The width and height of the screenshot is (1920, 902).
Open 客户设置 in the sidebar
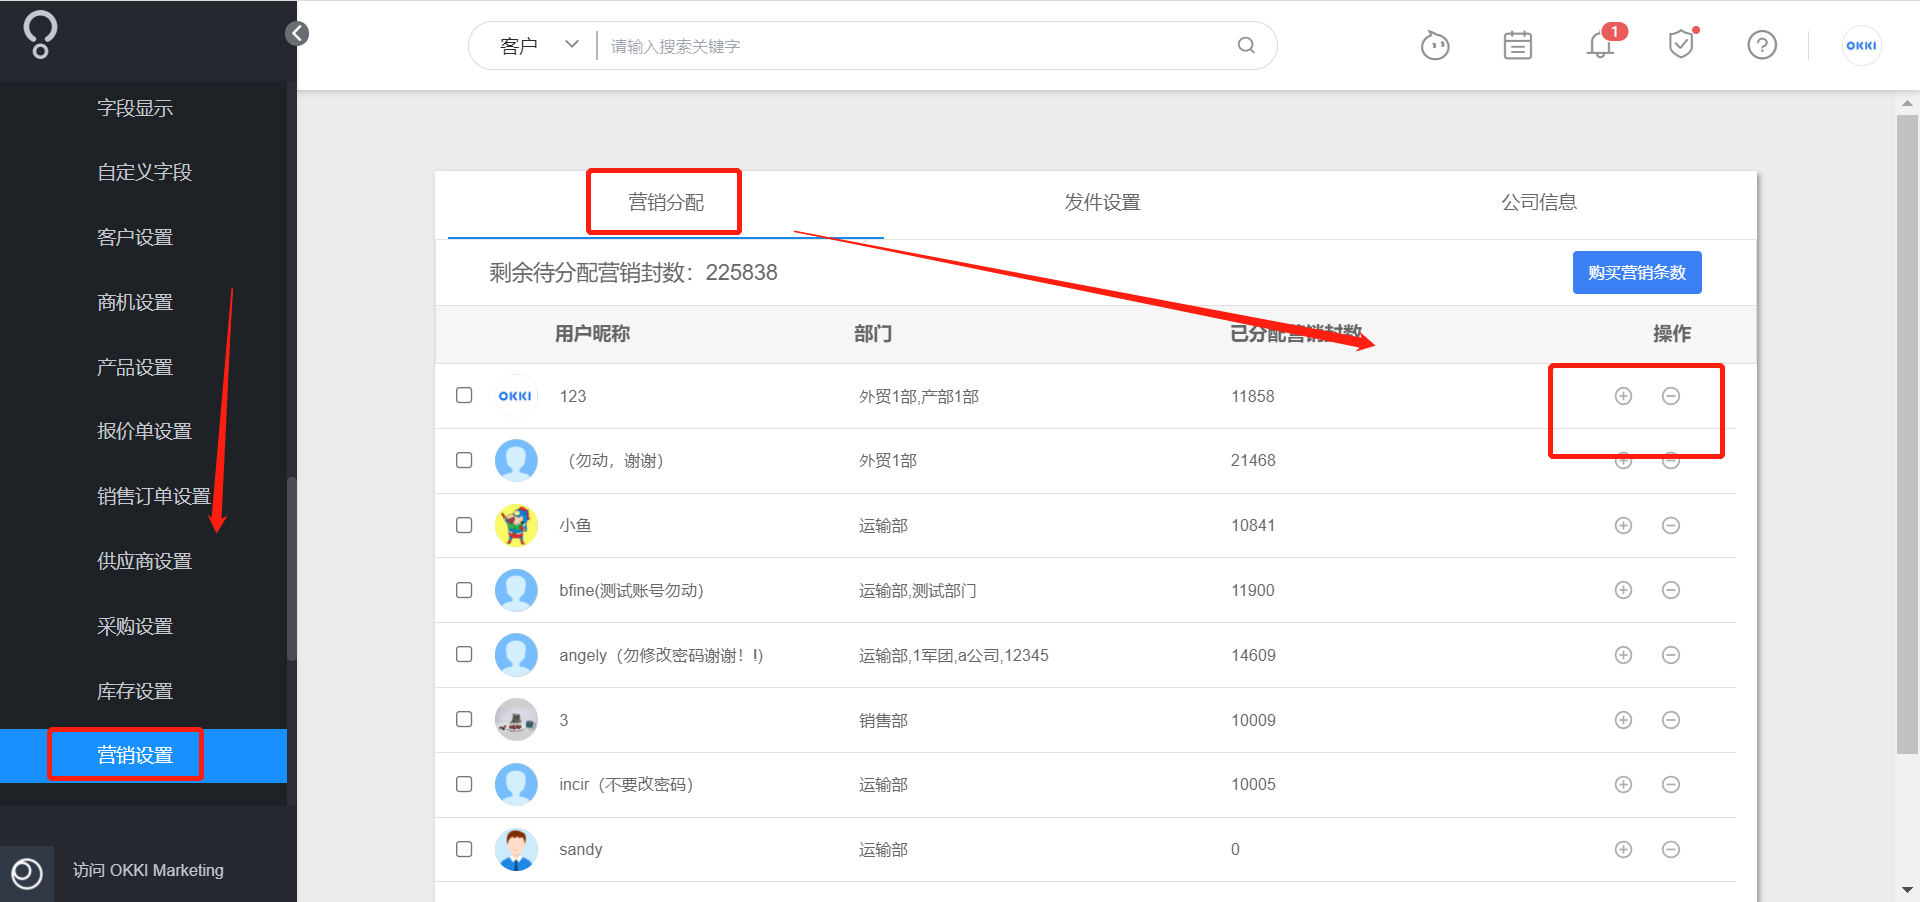[x=135, y=237]
